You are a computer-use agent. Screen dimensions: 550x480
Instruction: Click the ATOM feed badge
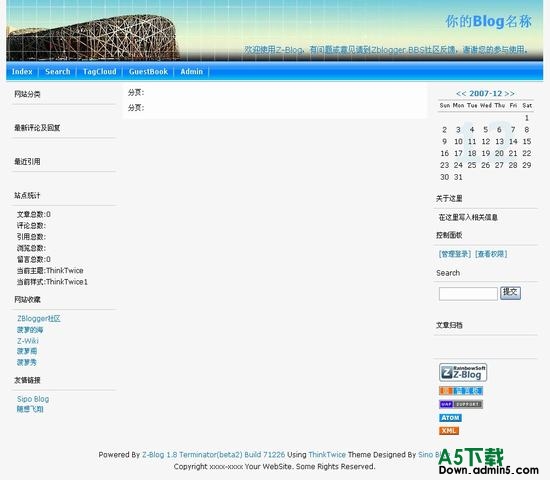click(x=450, y=418)
